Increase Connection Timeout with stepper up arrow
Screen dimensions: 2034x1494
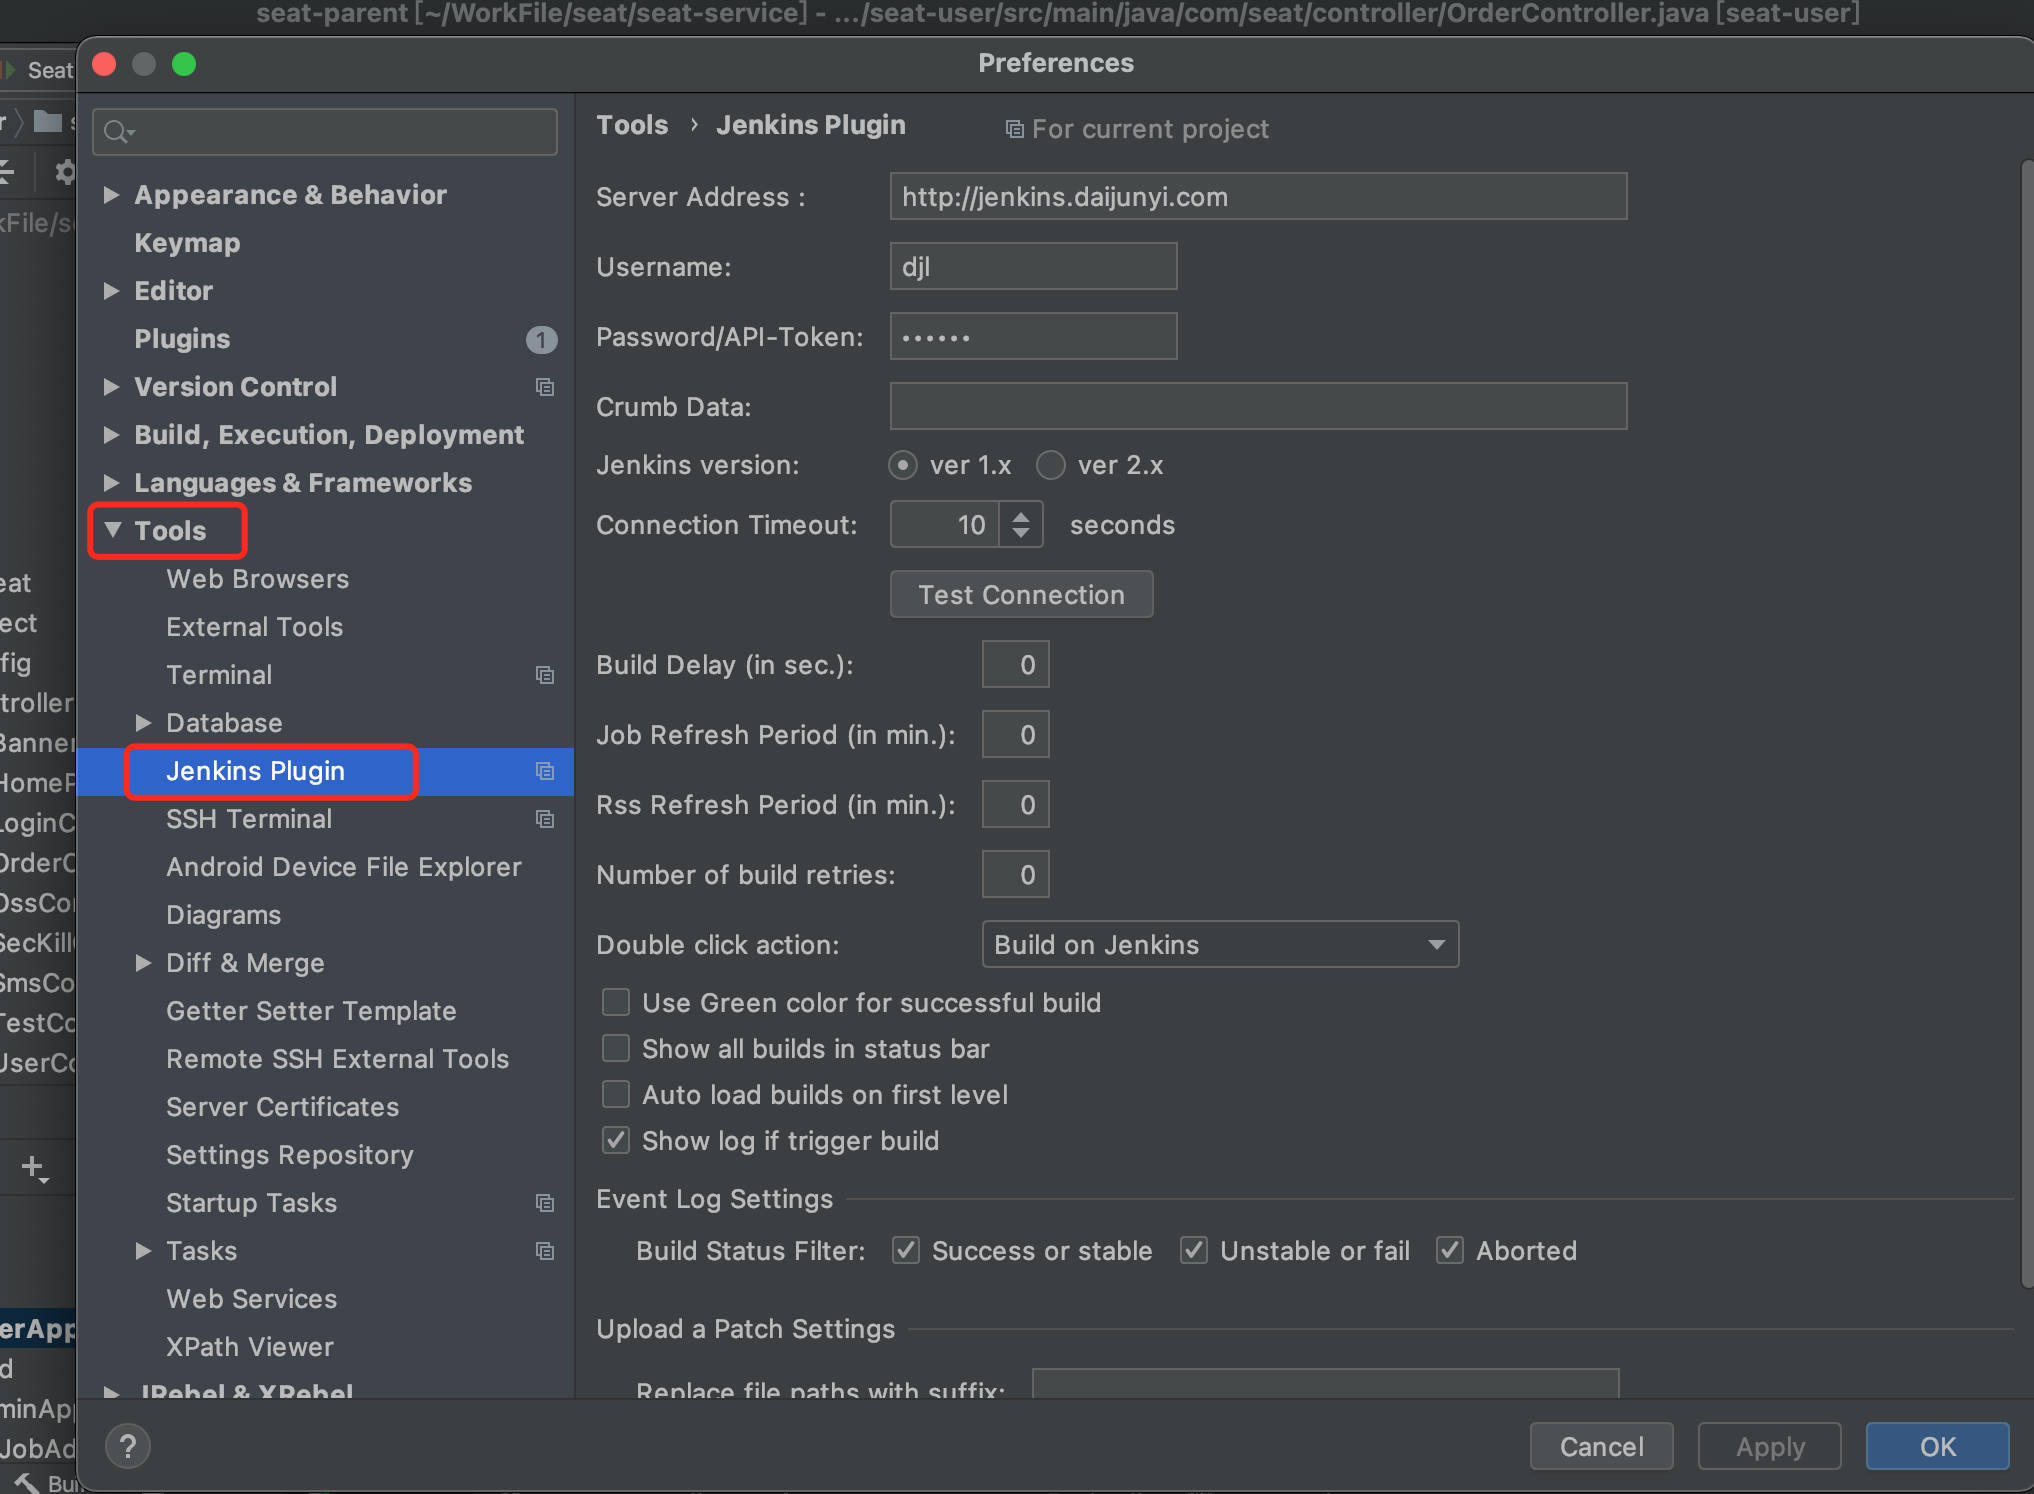[1020, 516]
